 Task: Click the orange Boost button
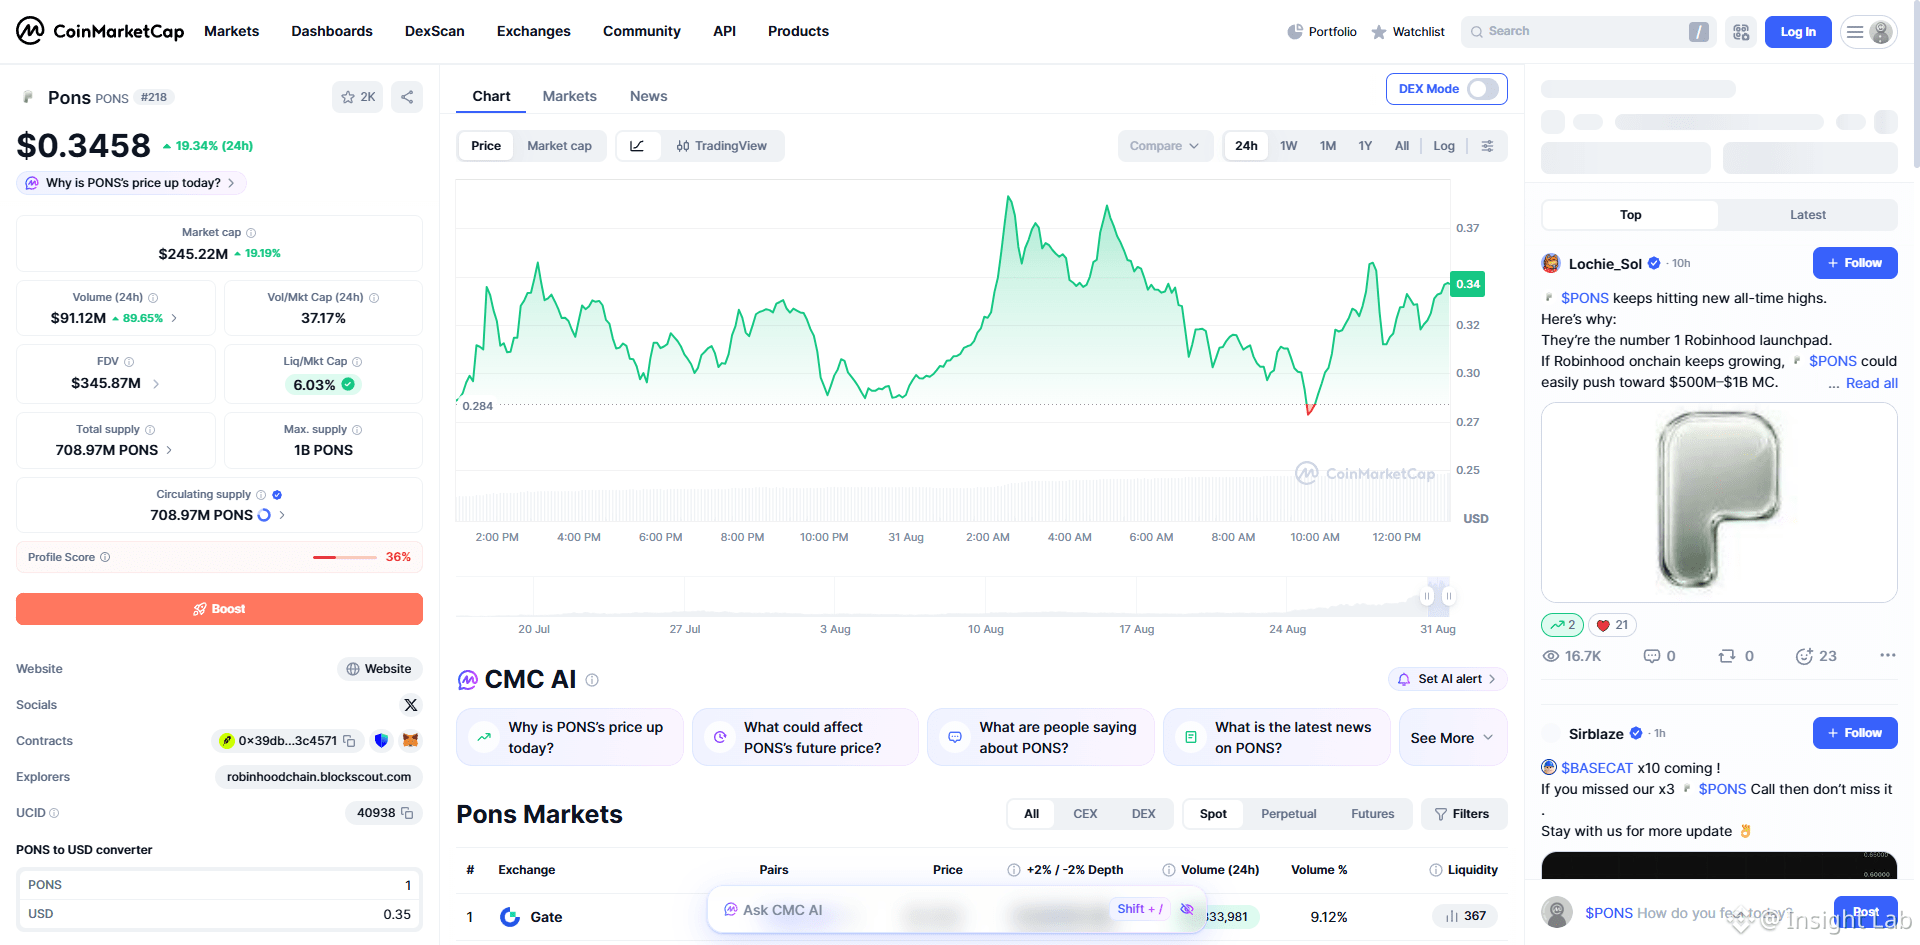tap(219, 609)
